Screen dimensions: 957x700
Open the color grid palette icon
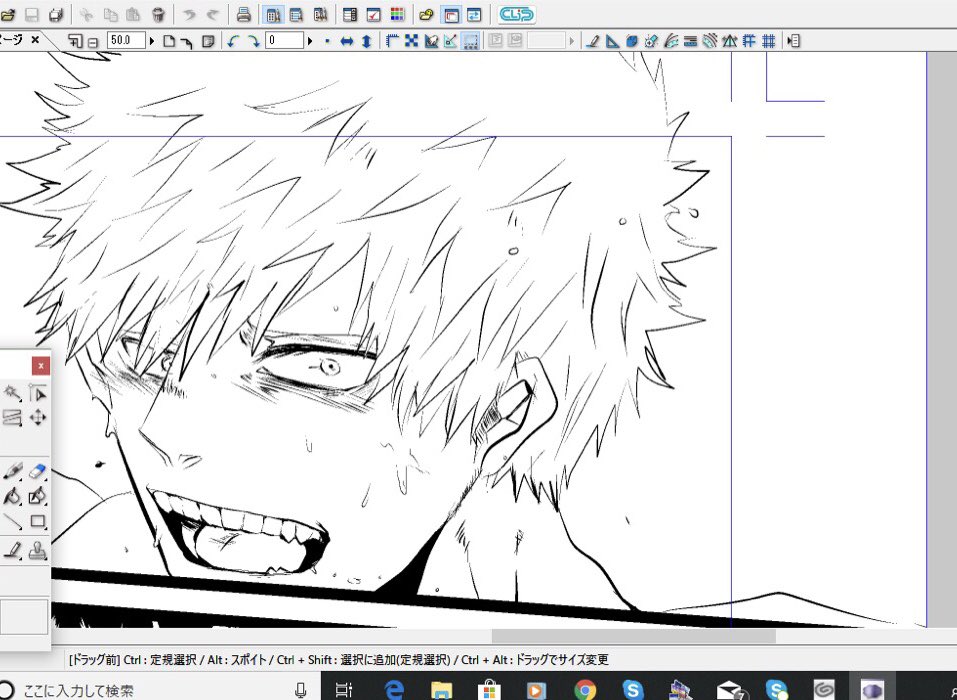click(397, 15)
